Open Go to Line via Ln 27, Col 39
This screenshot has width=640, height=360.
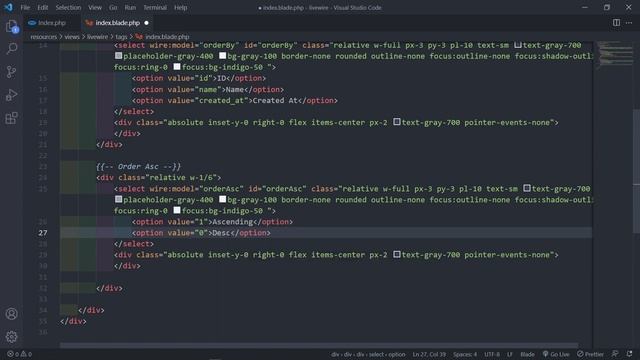click(429, 354)
